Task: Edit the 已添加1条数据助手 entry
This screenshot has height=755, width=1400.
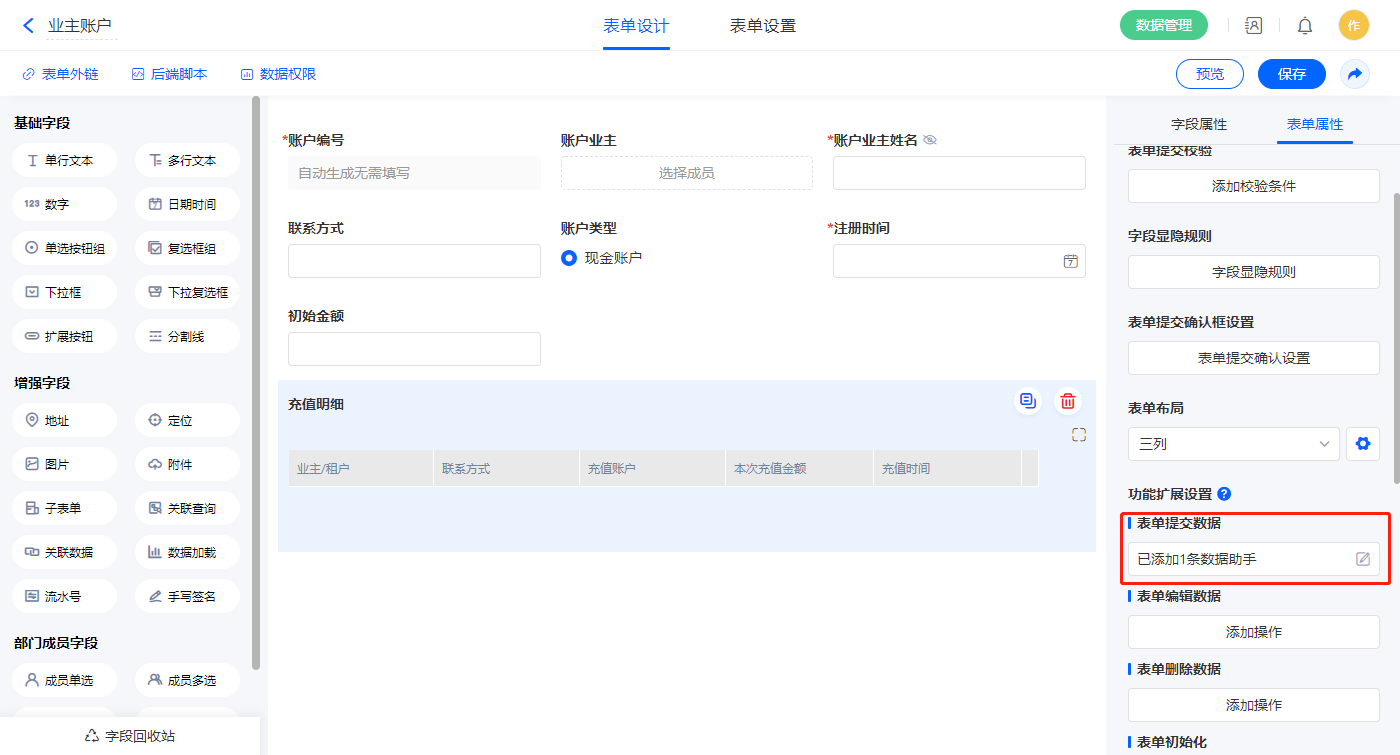Action: (1362, 559)
